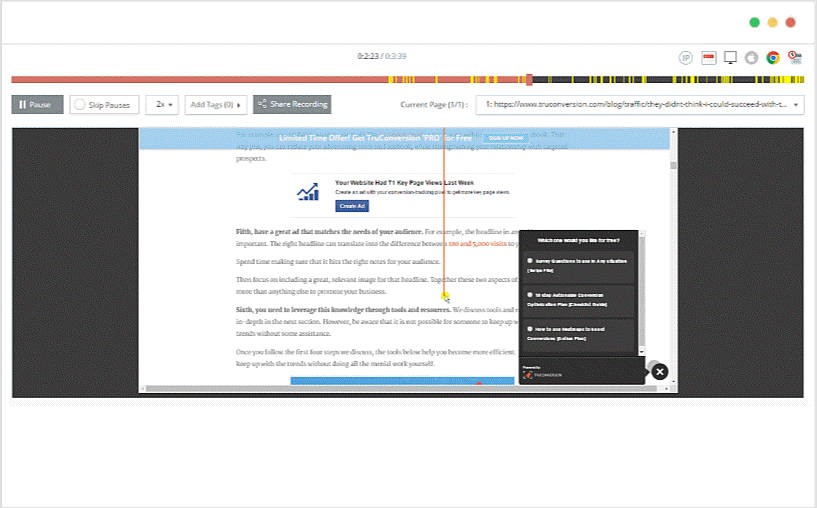Image resolution: width=817 pixels, height=508 pixels.
Task: Click the blue Create Ad button
Action: pyautogui.click(x=351, y=206)
